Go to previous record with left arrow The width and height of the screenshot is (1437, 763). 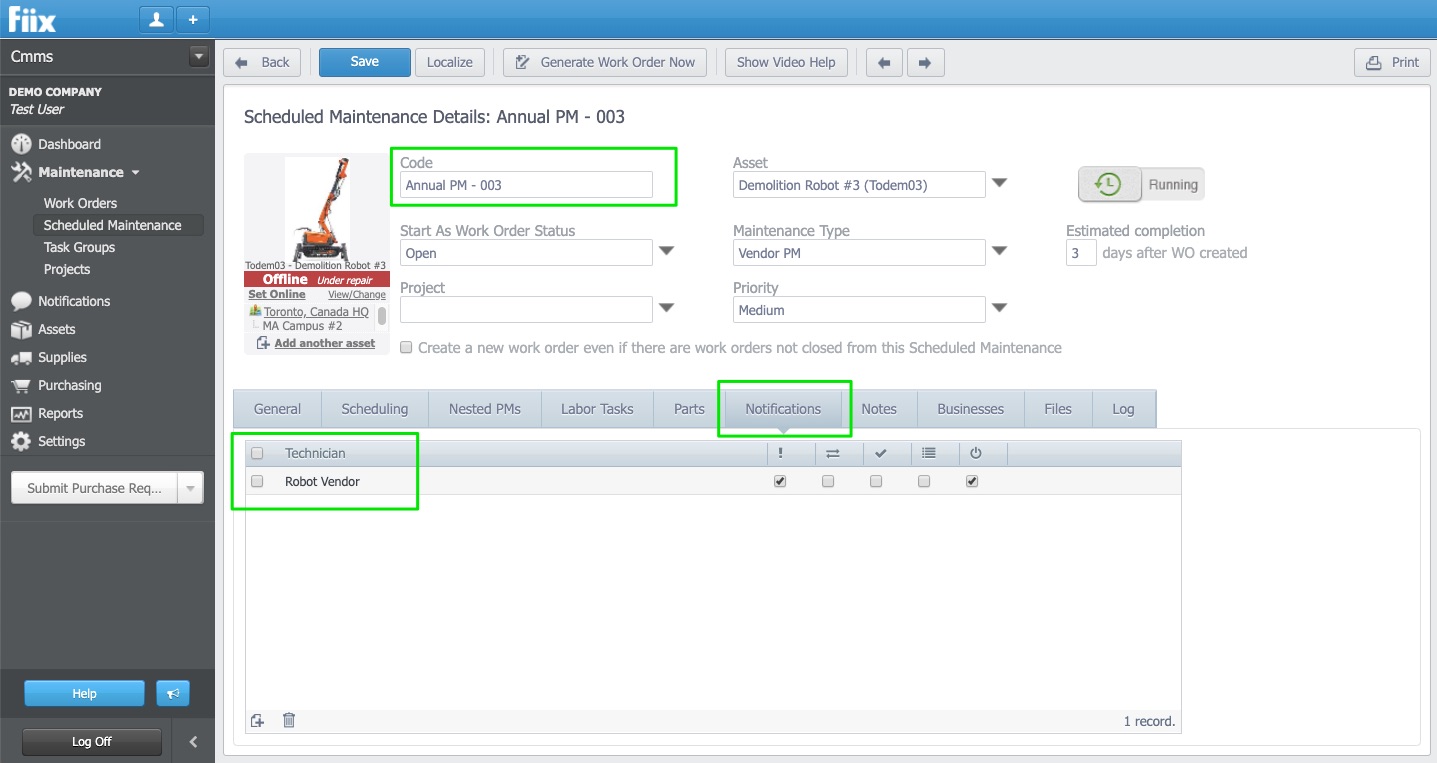pyautogui.click(x=883, y=62)
